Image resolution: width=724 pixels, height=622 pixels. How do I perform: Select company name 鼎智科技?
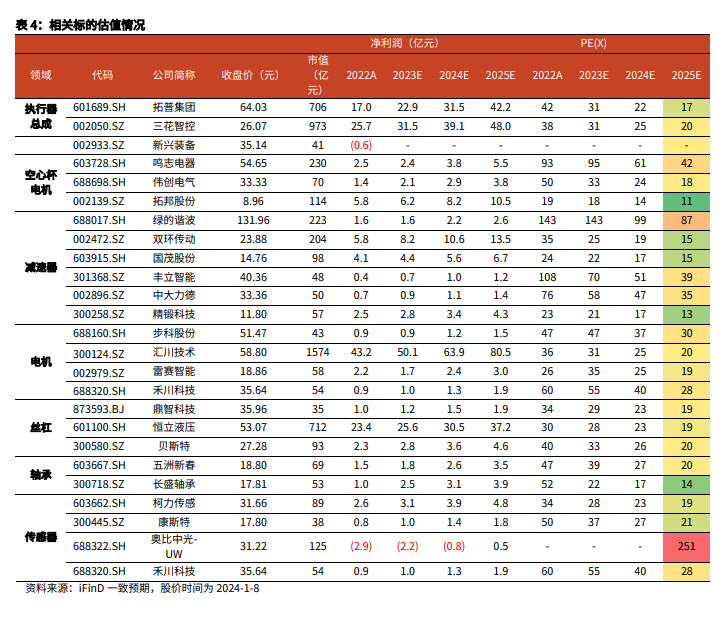174,410
